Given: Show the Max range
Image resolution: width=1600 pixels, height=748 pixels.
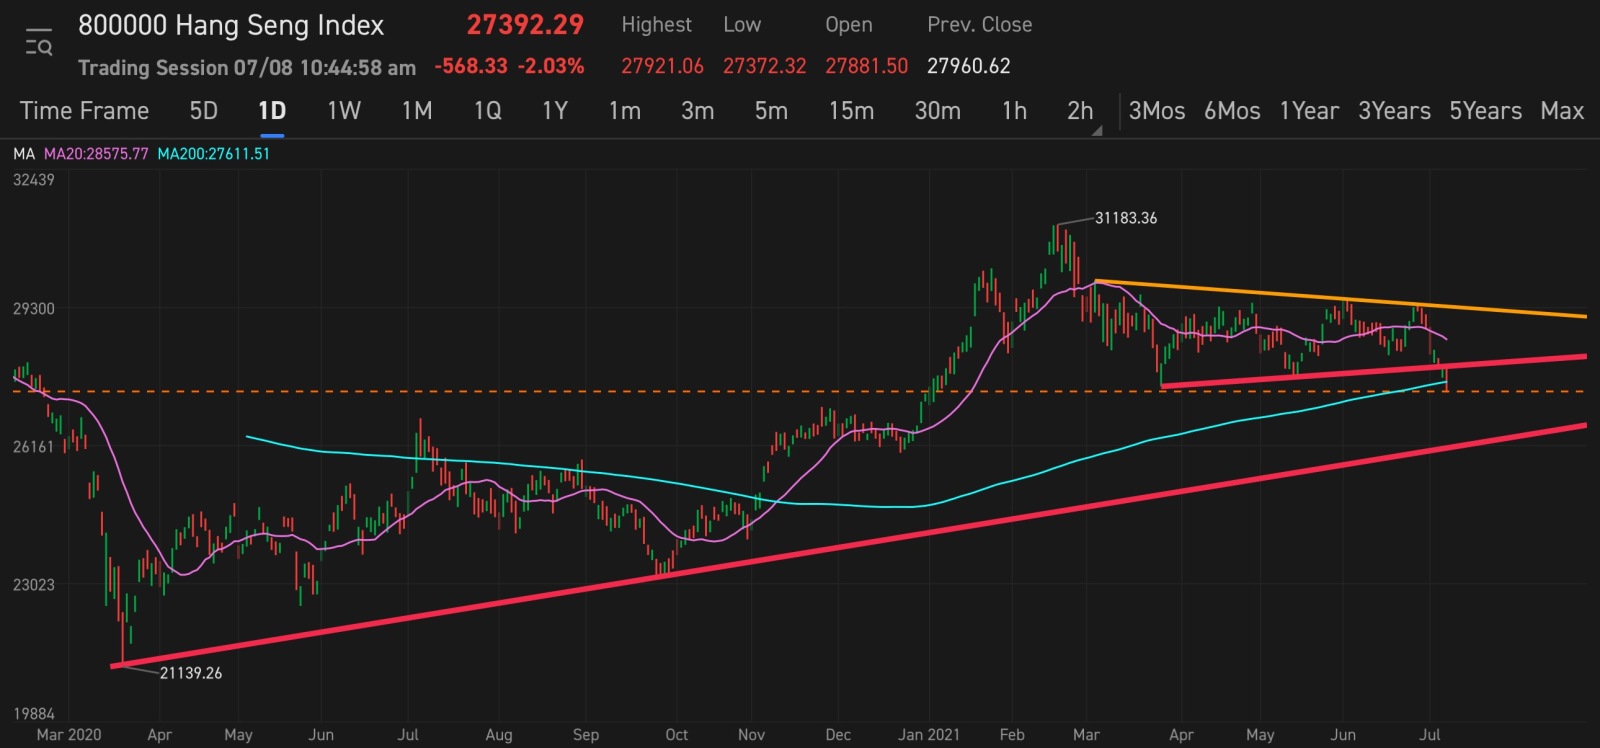Looking at the screenshot, I should click(x=1562, y=111).
